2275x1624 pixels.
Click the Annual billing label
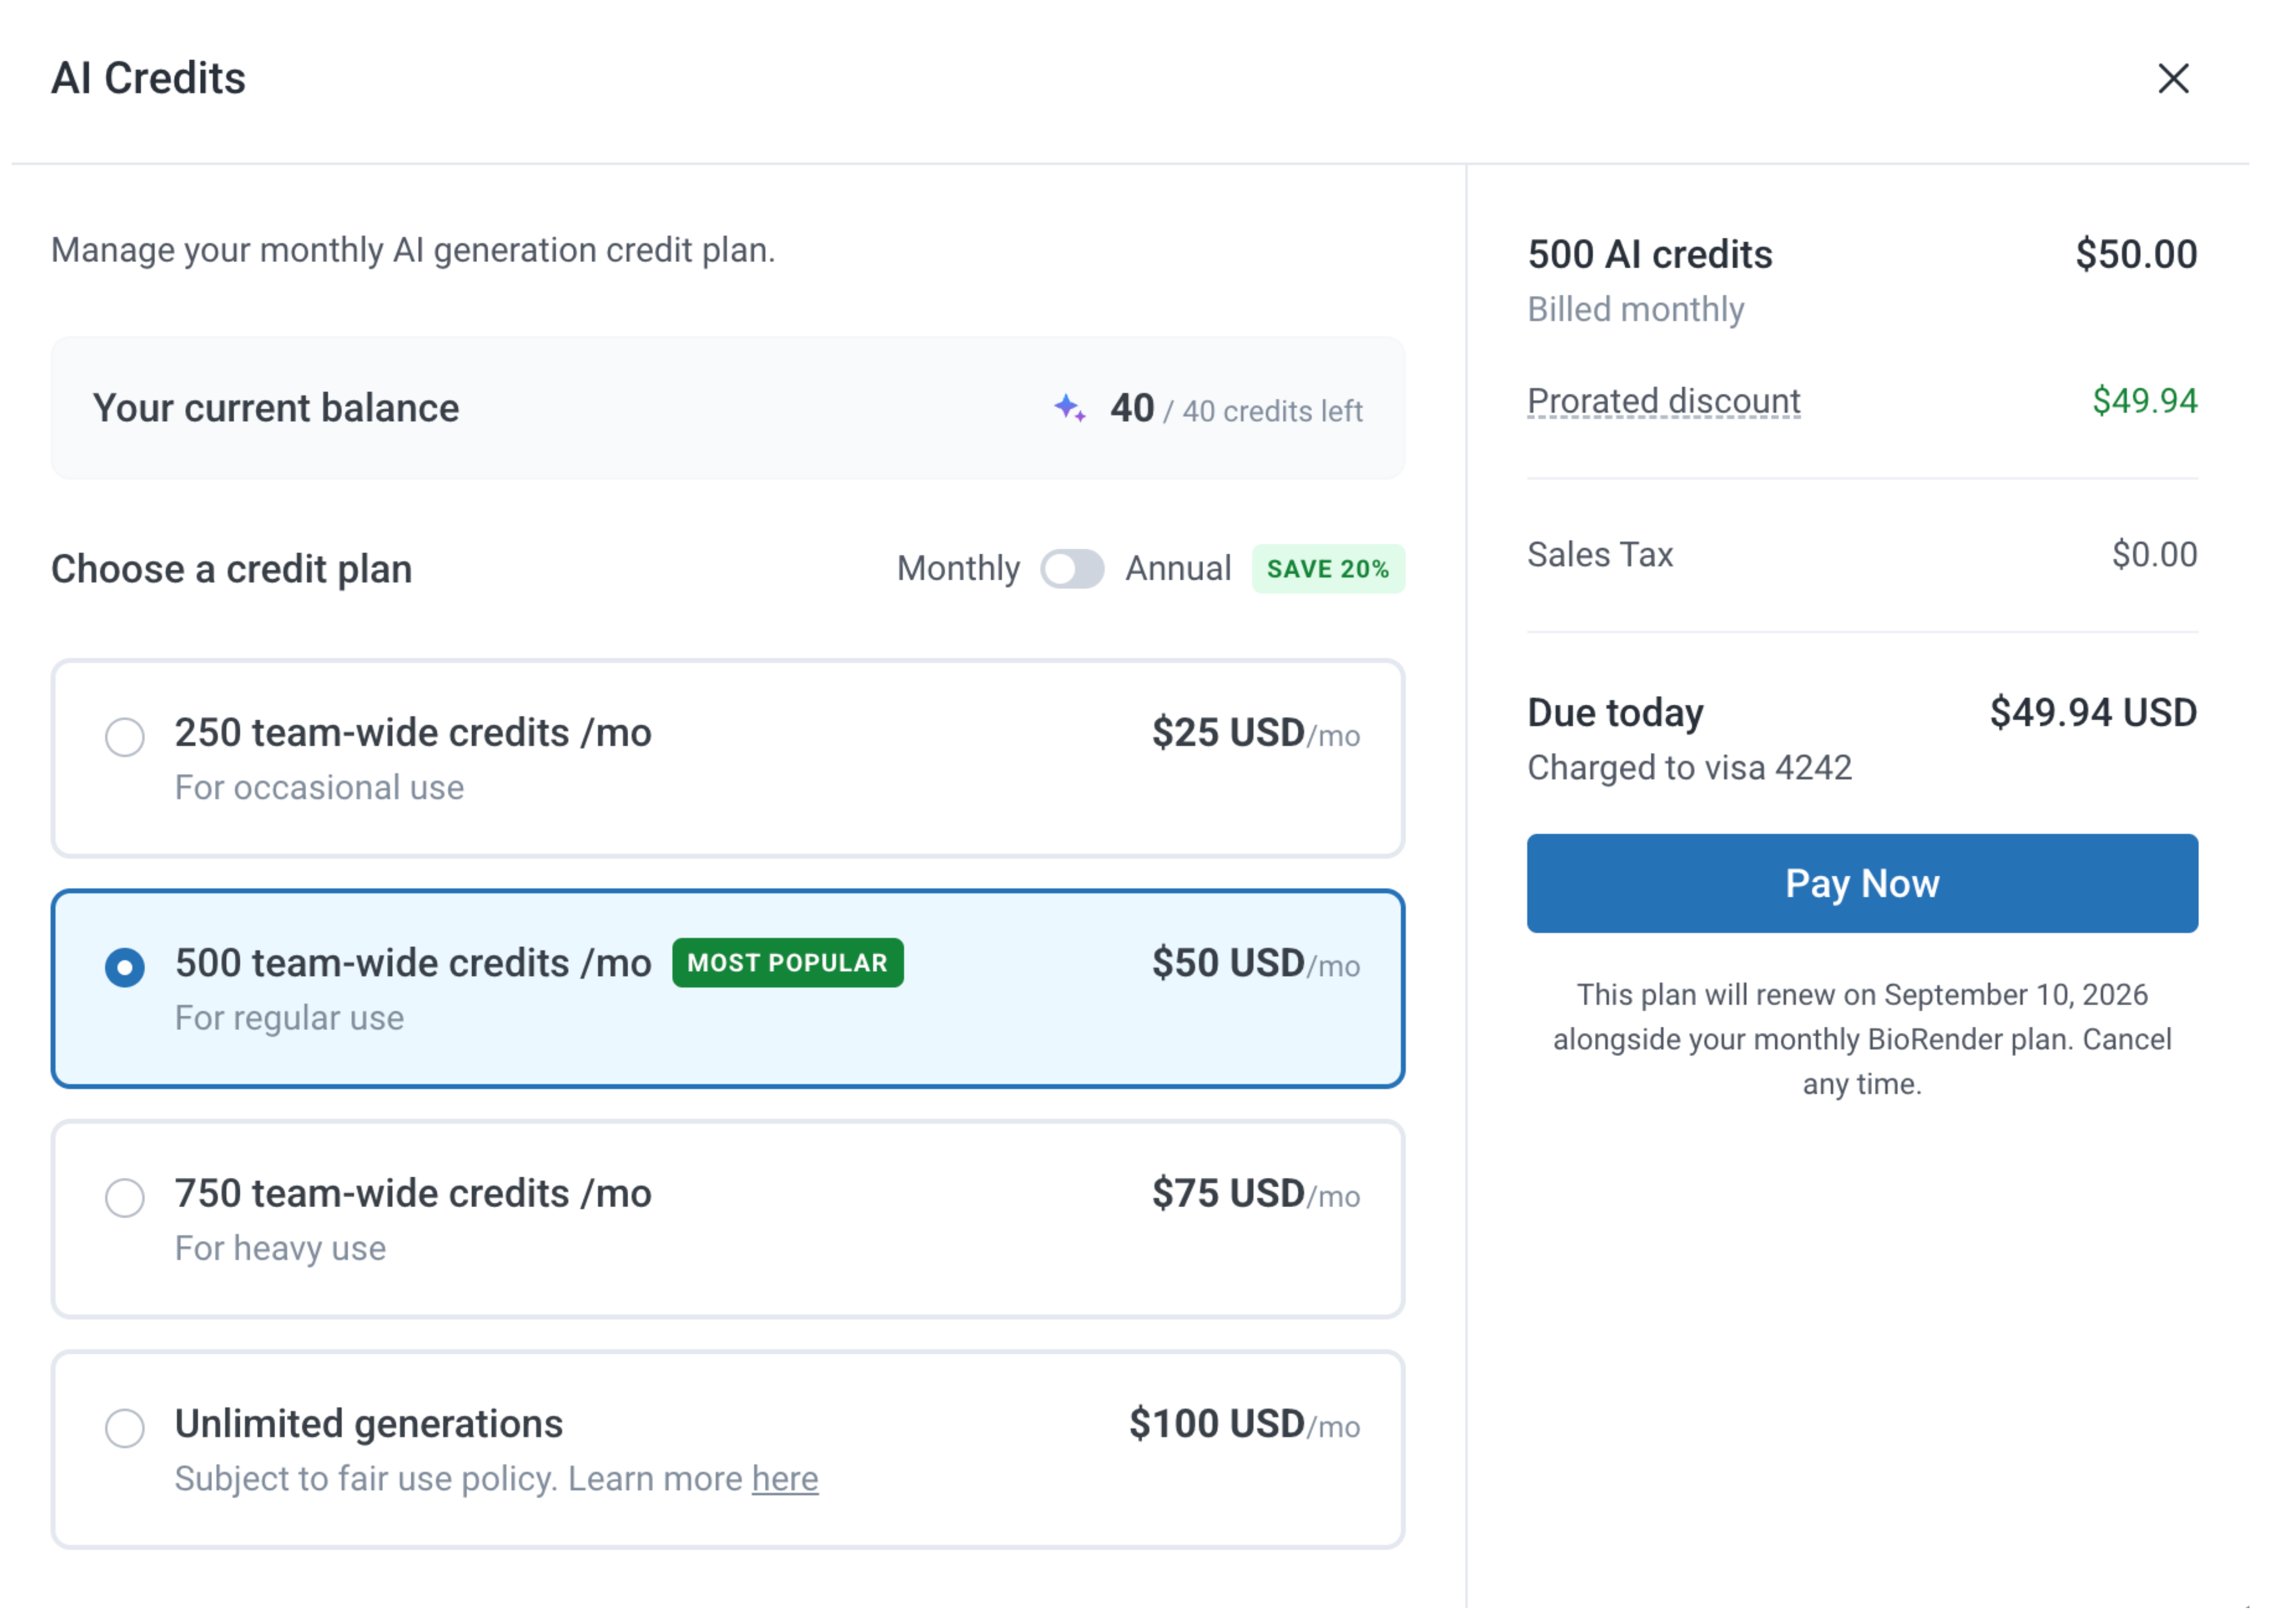point(1178,569)
